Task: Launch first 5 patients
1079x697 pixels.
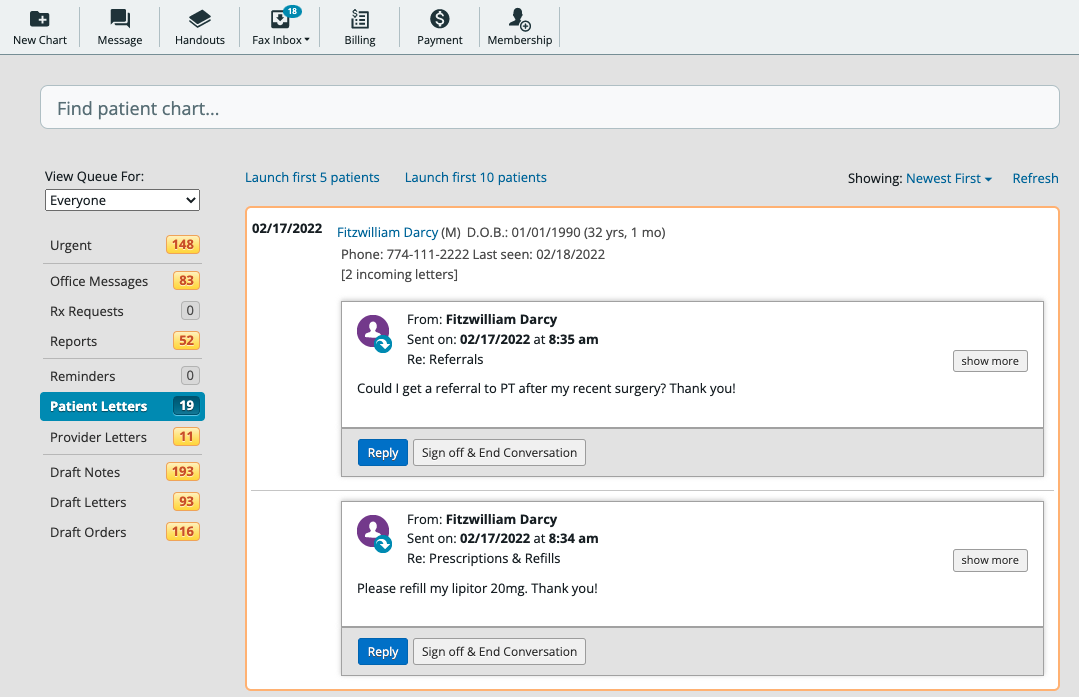Action: click(312, 177)
